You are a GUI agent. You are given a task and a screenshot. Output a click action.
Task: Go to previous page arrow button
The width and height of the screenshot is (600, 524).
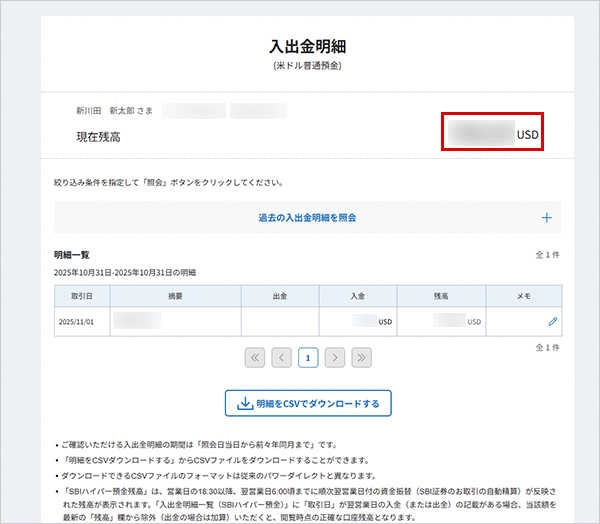pos(281,357)
